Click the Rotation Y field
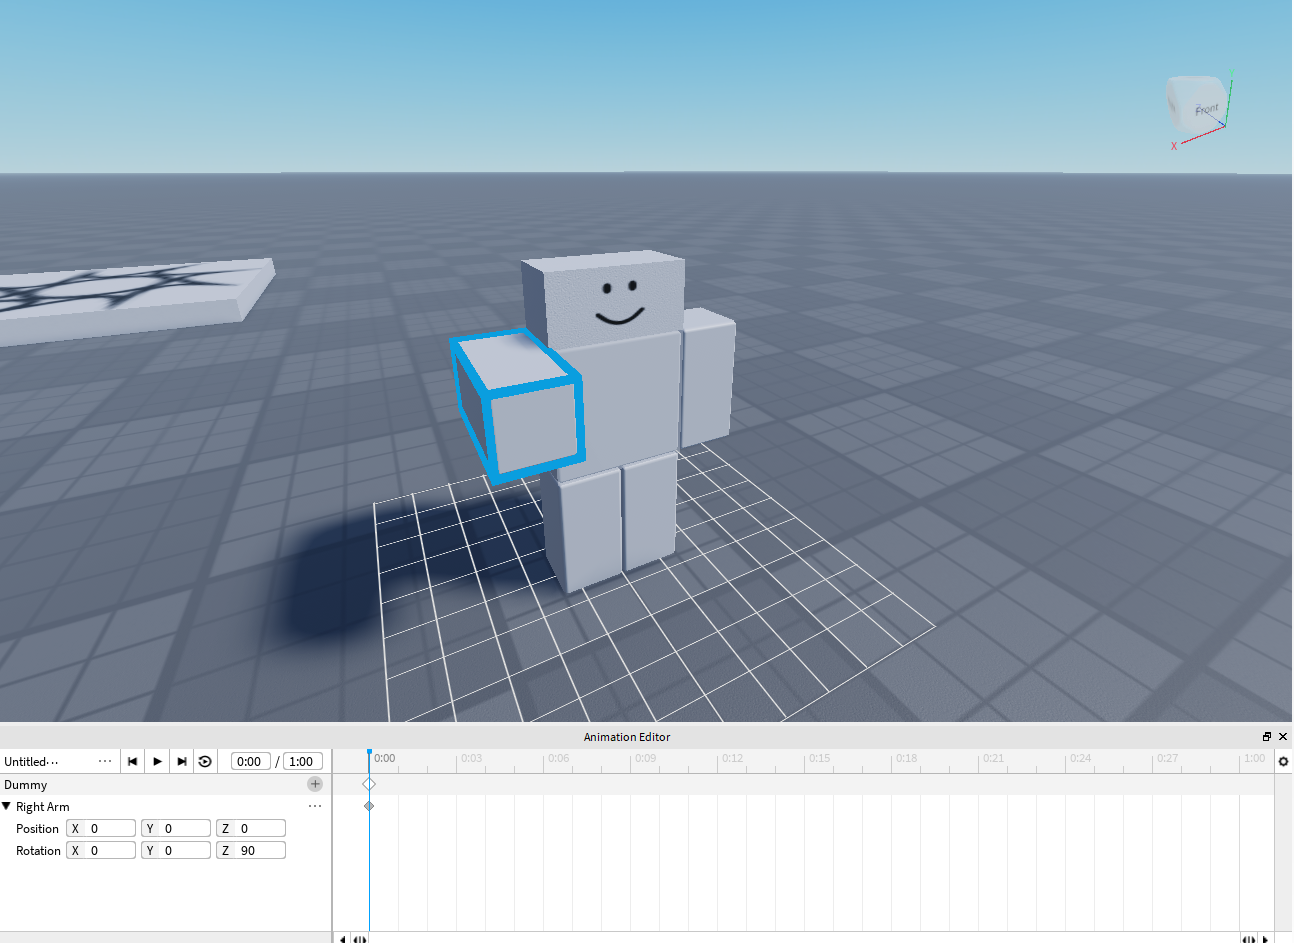This screenshot has width=1294, height=943. pyautogui.click(x=176, y=850)
